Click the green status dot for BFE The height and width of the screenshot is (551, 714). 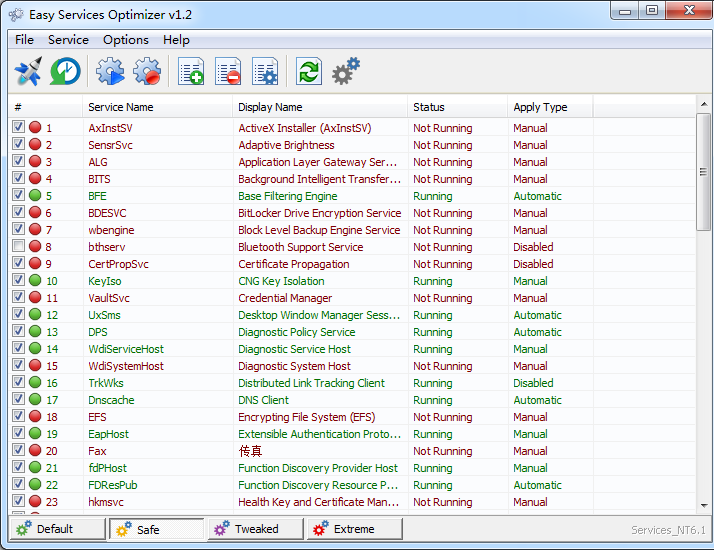[35, 195]
